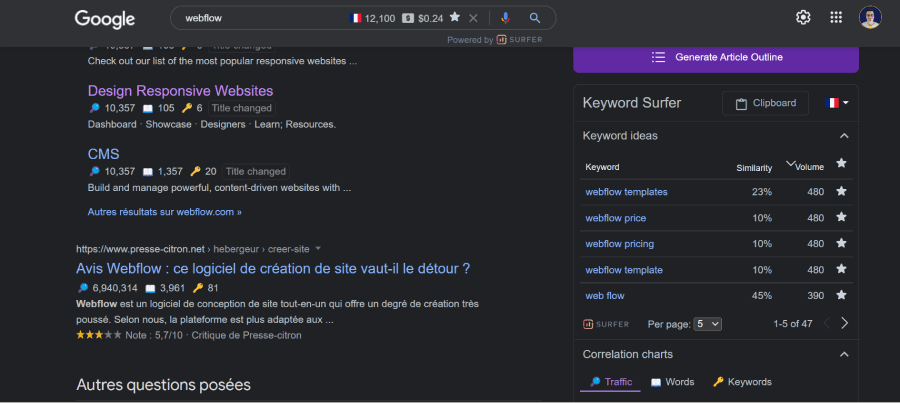The width and height of the screenshot is (900, 403).
Task: Open the presse-citron result URL dropdown arrow
Action: 318,249
